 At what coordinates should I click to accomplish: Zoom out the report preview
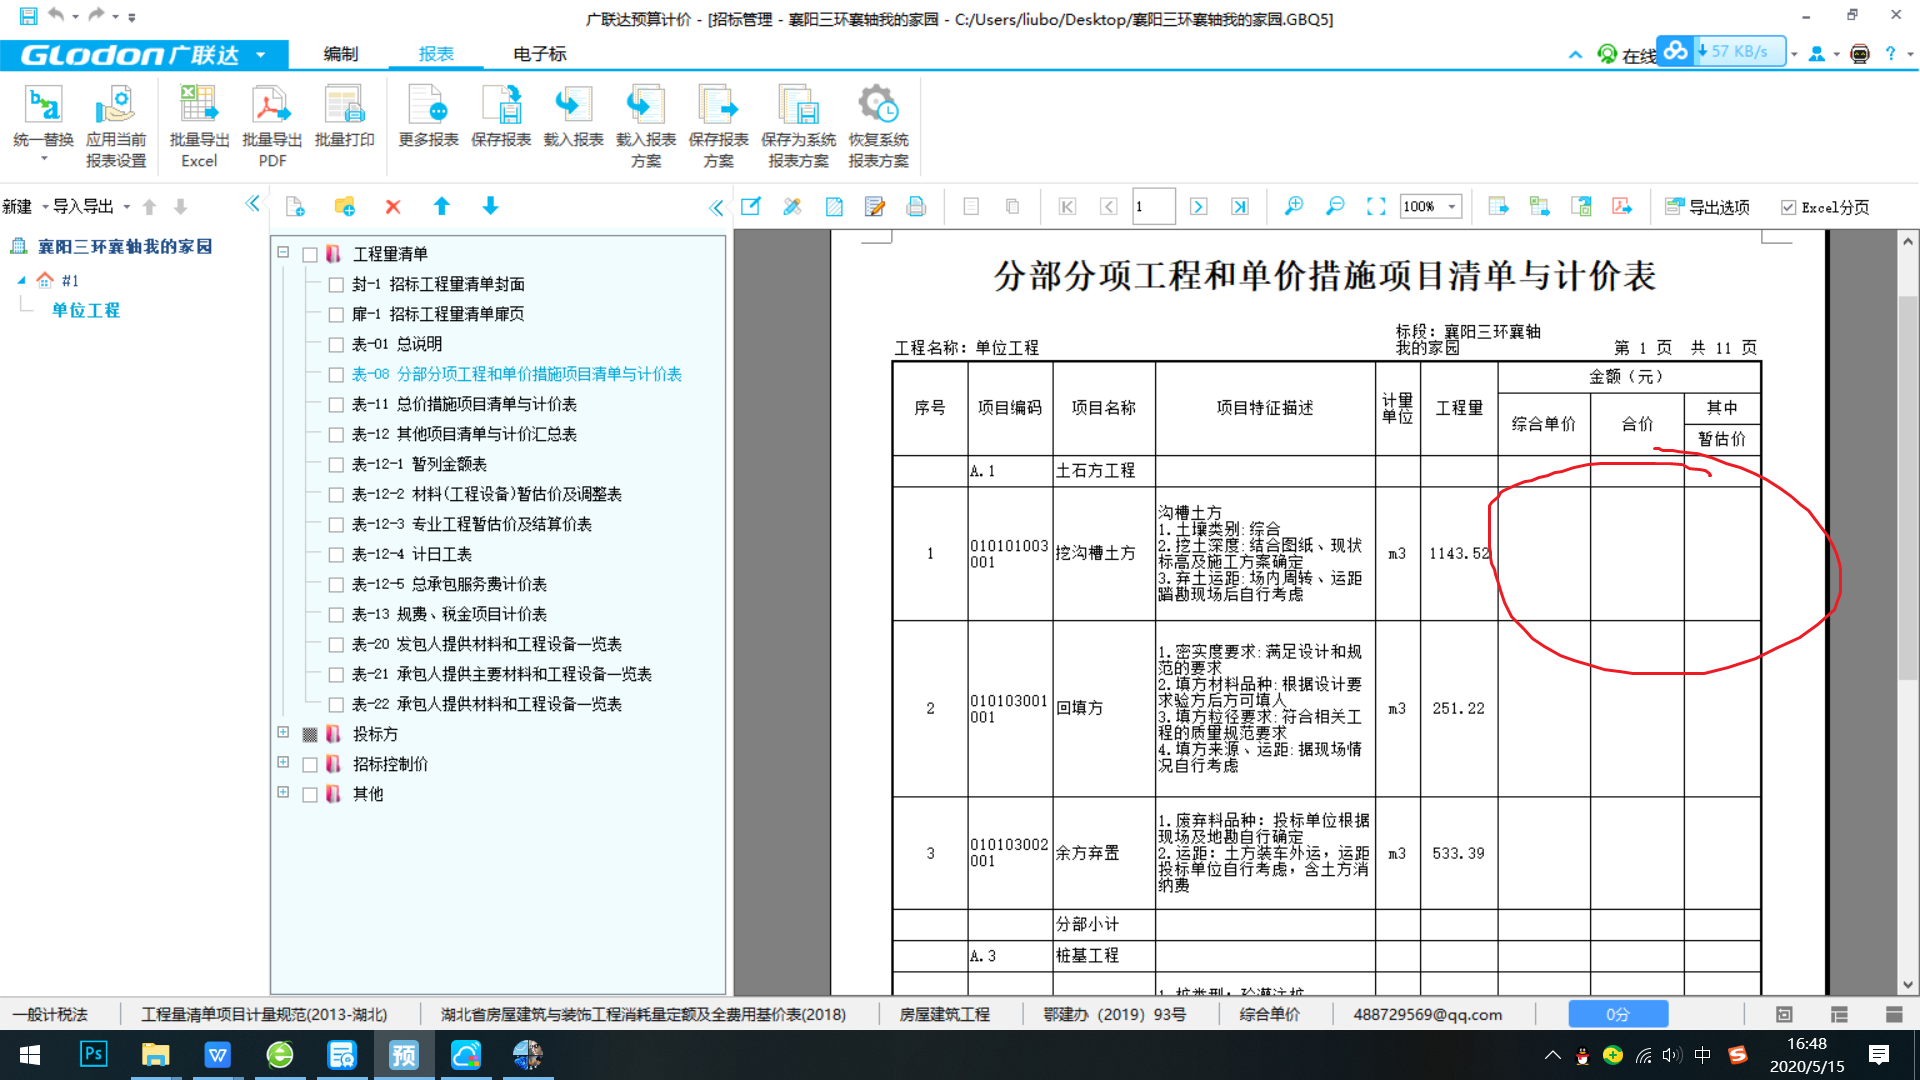coord(1334,207)
